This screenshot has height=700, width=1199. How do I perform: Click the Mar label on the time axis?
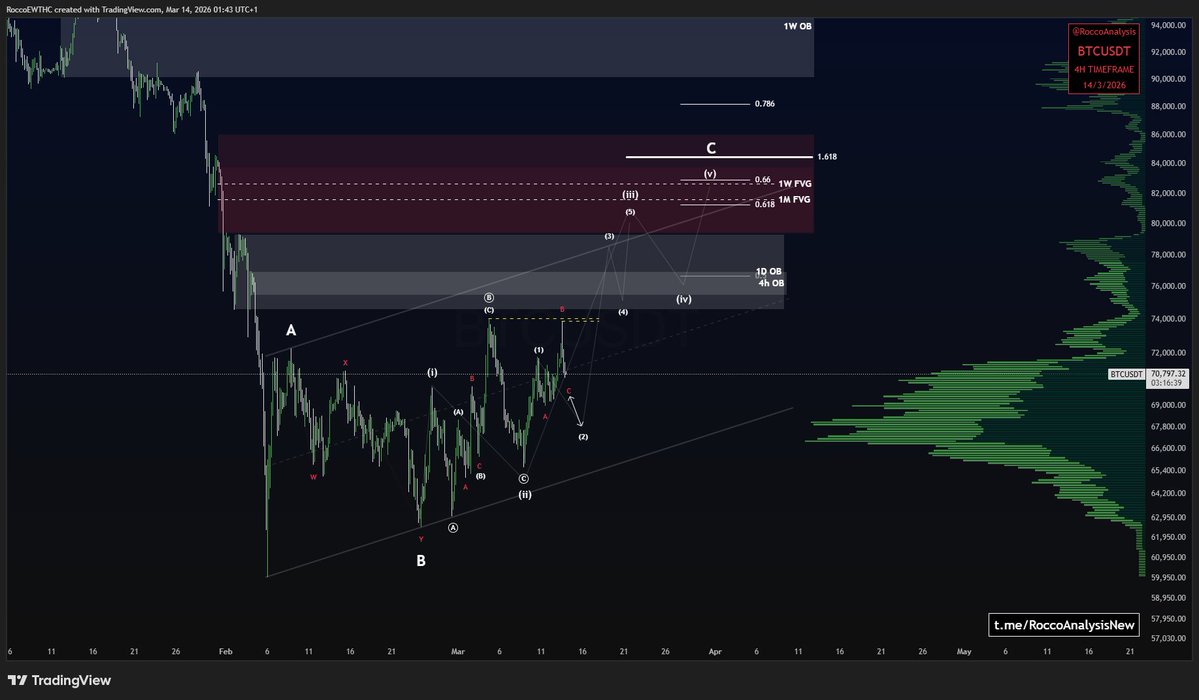[457, 651]
